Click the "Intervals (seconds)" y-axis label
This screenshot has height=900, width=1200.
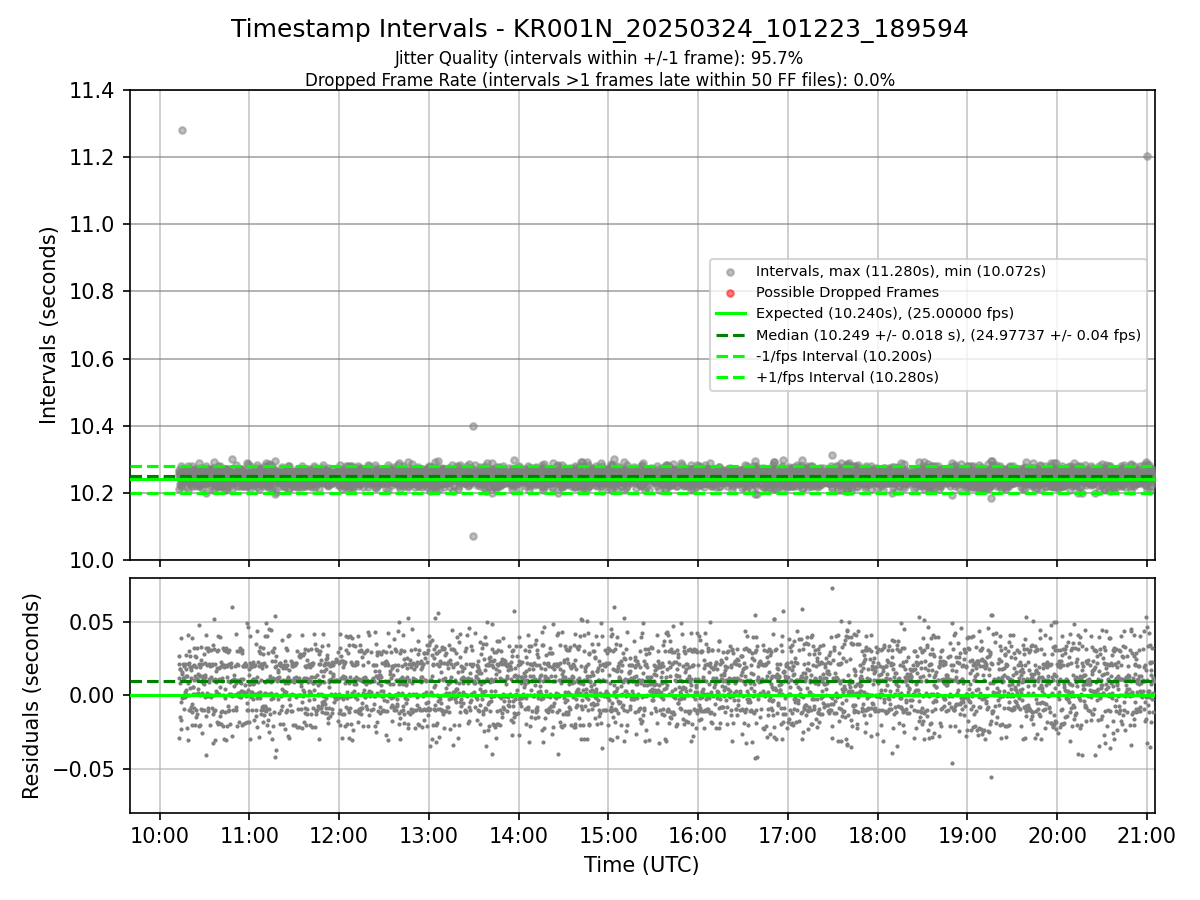point(50,325)
